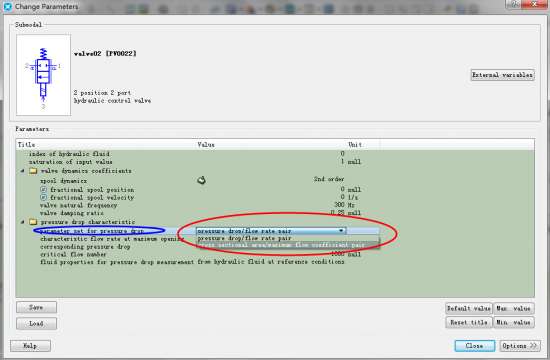Click the spool dynamics enumeration icon
This screenshot has height=360, width=550.
[201, 180]
